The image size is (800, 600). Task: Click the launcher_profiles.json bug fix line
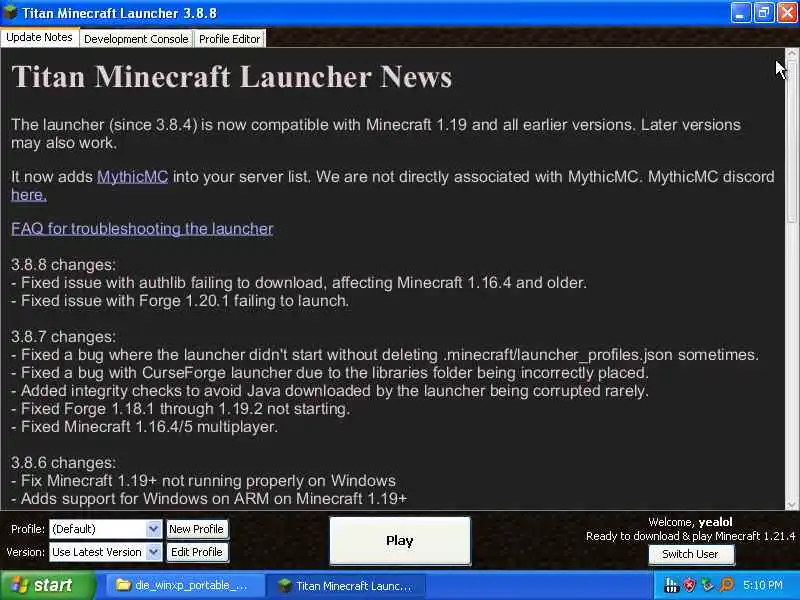click(x=385, y=355)
